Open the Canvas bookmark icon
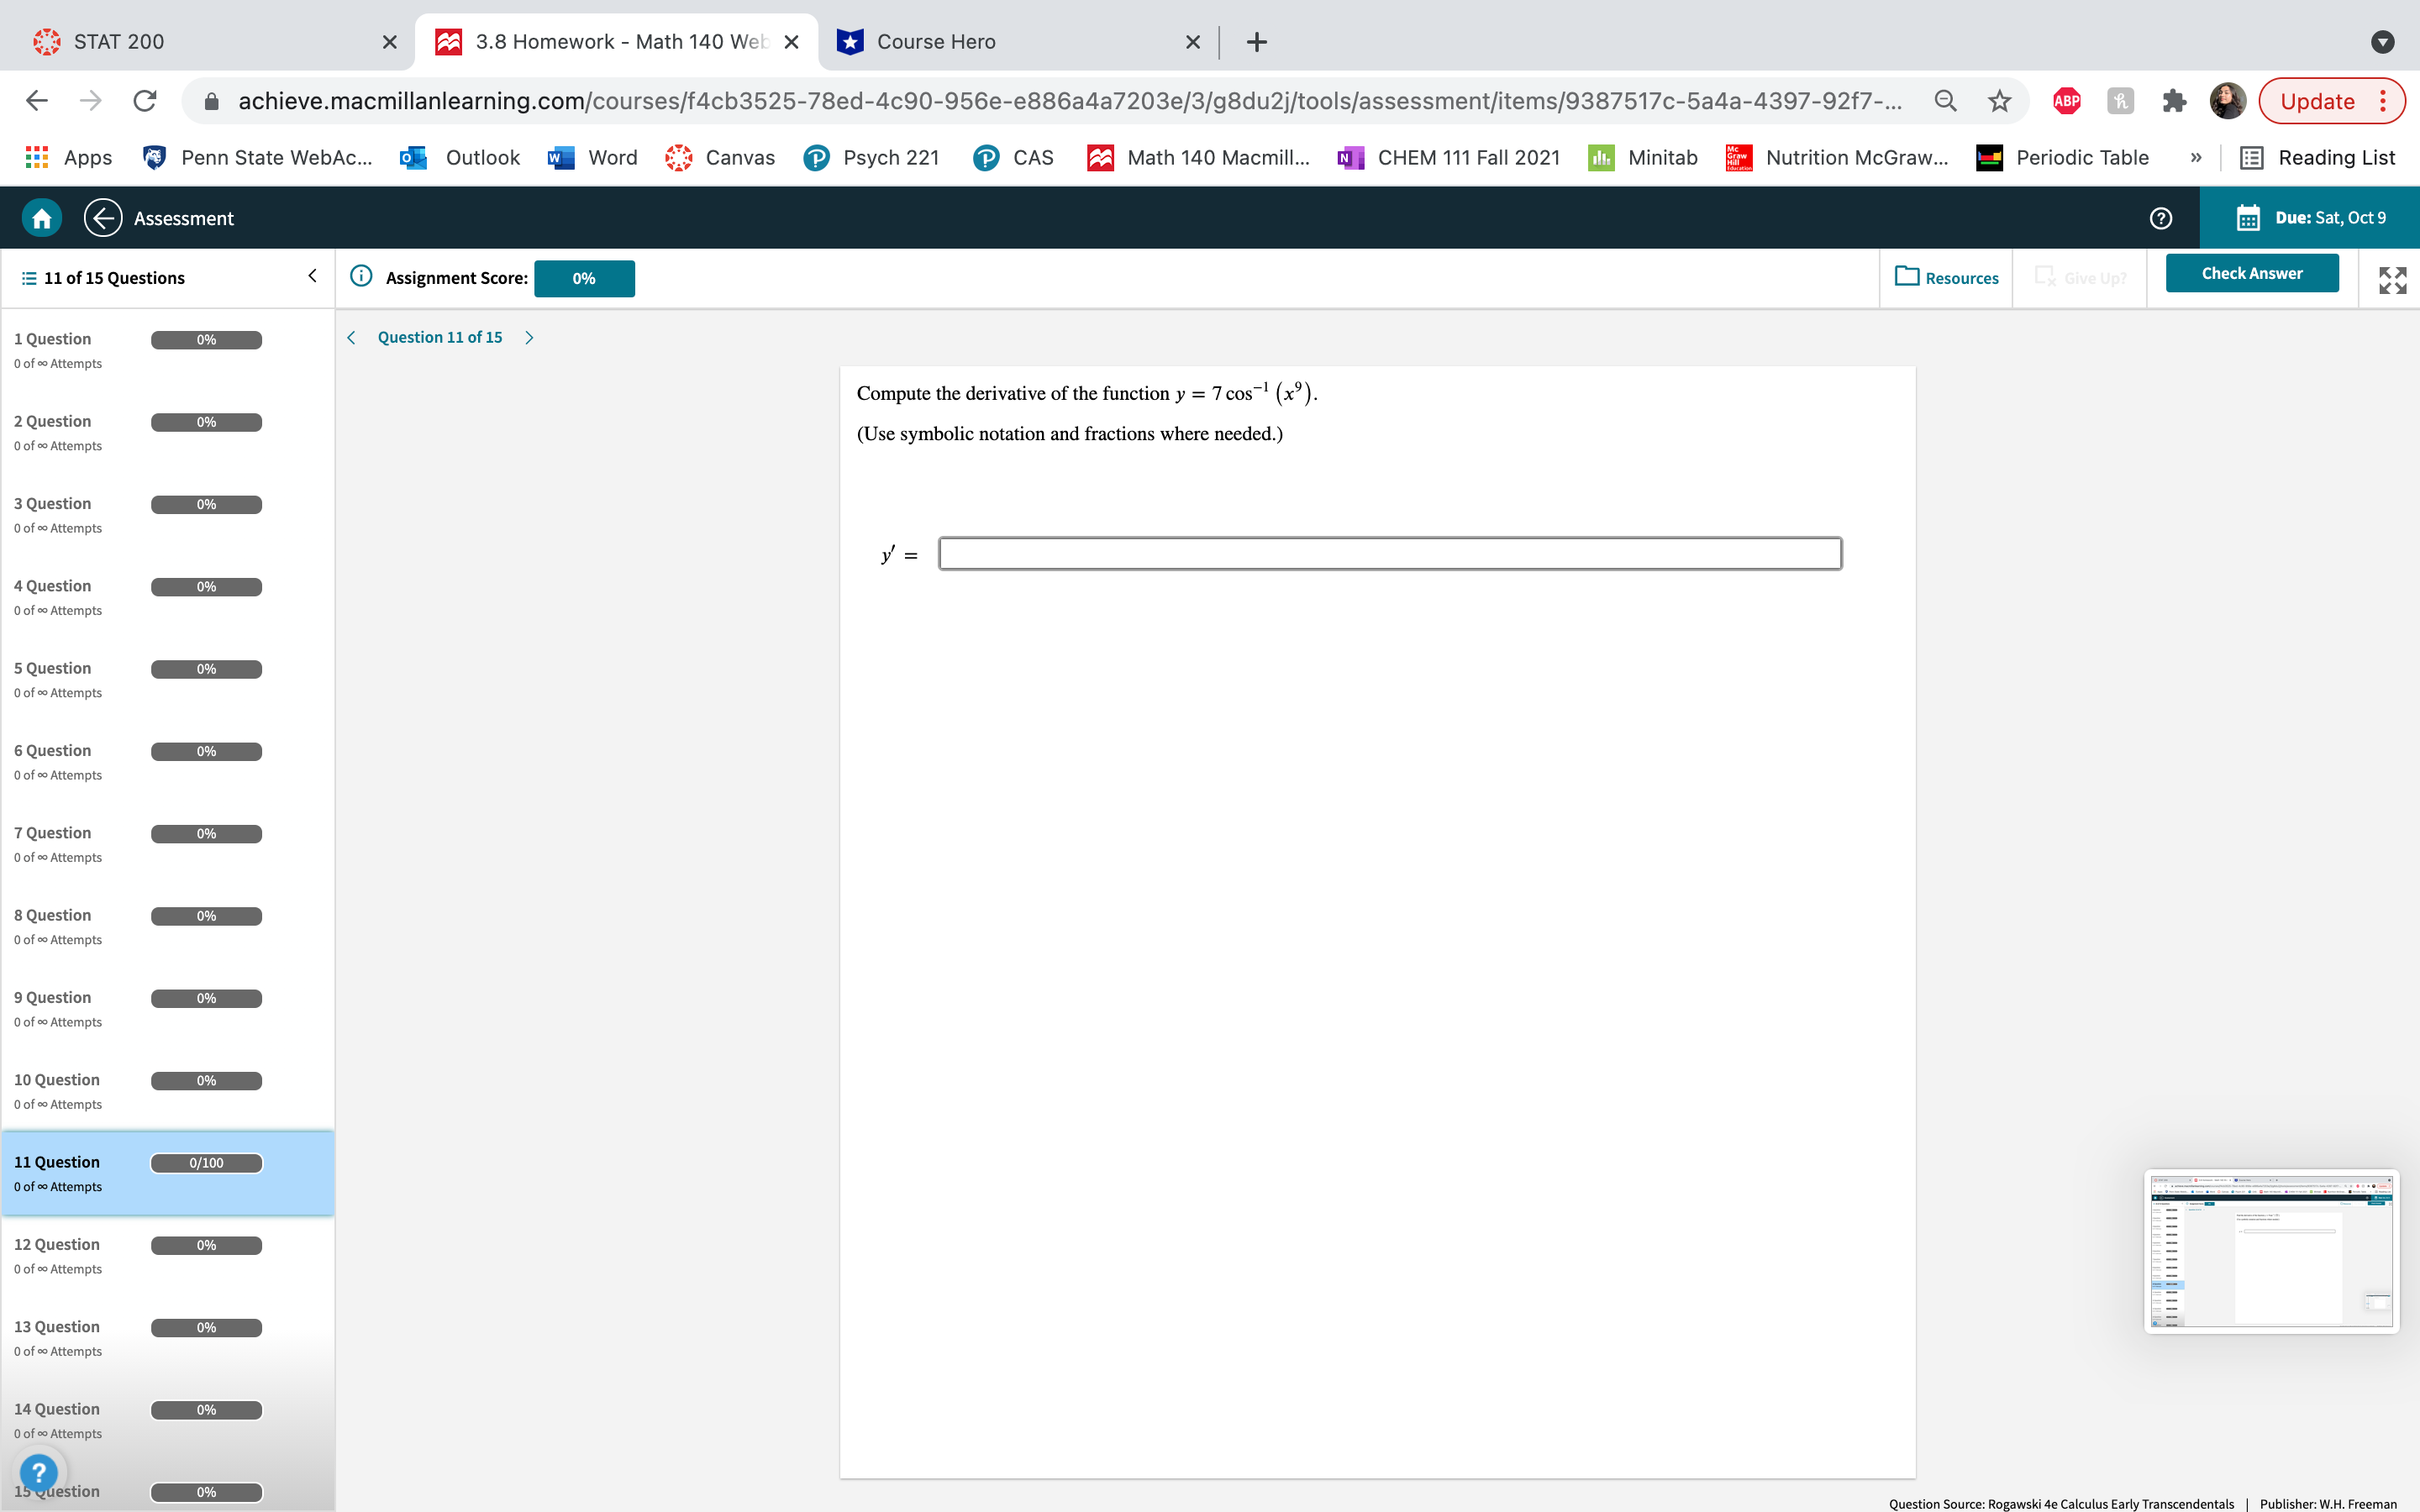 point(679,157)
